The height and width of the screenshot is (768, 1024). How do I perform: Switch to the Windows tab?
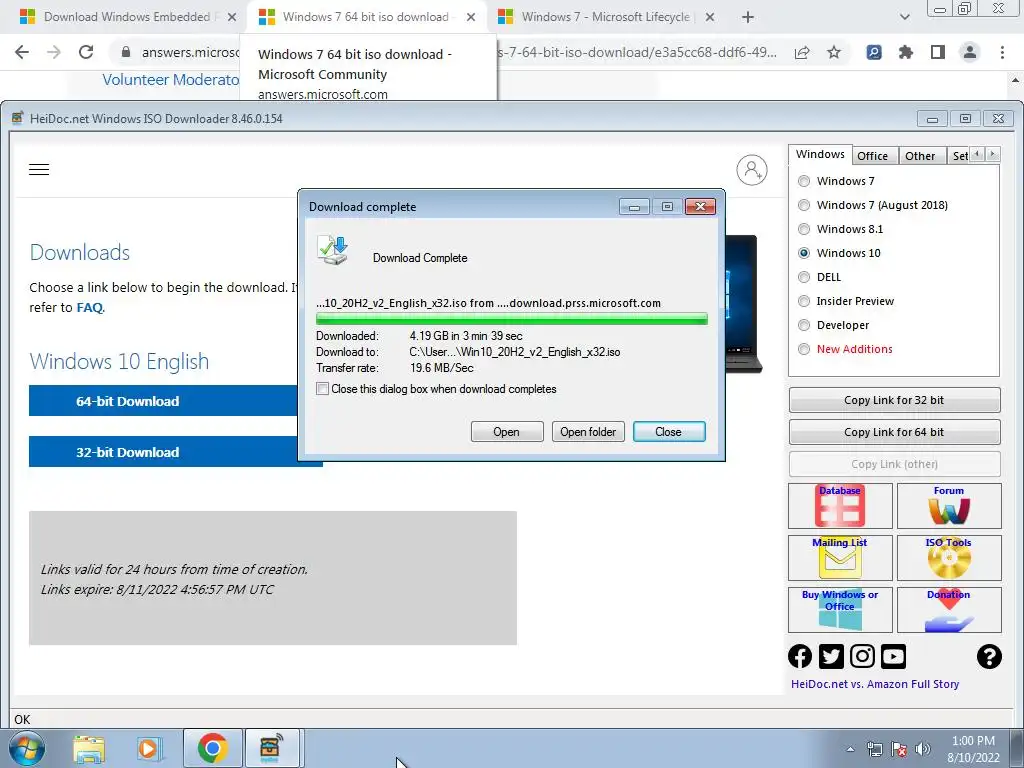click(820, 154)
